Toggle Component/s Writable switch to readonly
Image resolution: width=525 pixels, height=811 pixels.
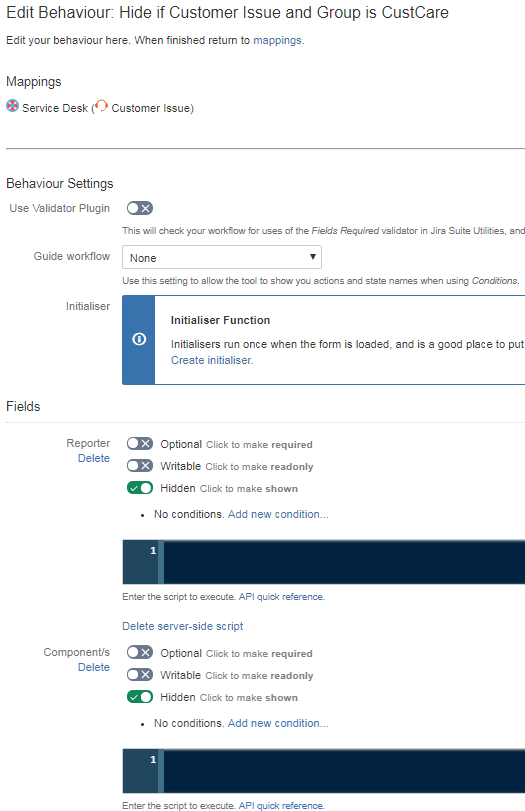140,675
